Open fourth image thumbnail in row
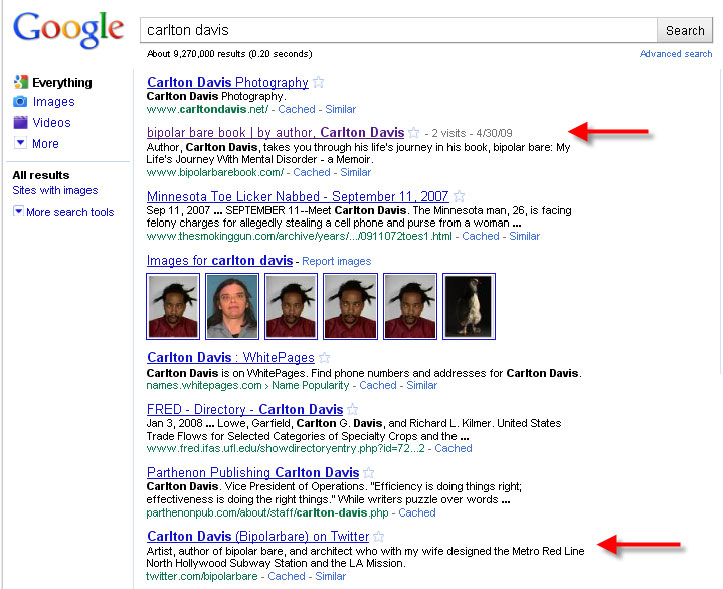 [350, 306]
